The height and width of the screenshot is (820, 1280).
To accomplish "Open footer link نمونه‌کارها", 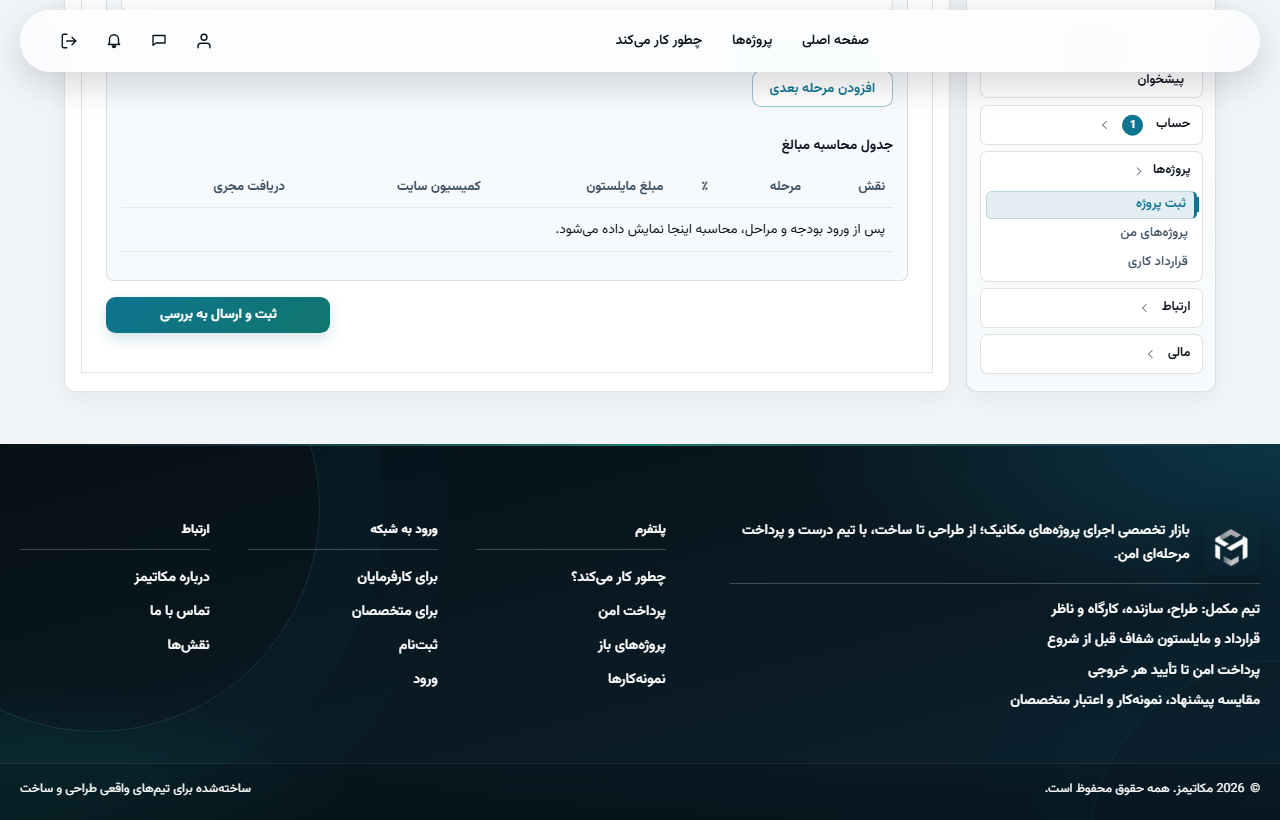I will coord(637,679).
